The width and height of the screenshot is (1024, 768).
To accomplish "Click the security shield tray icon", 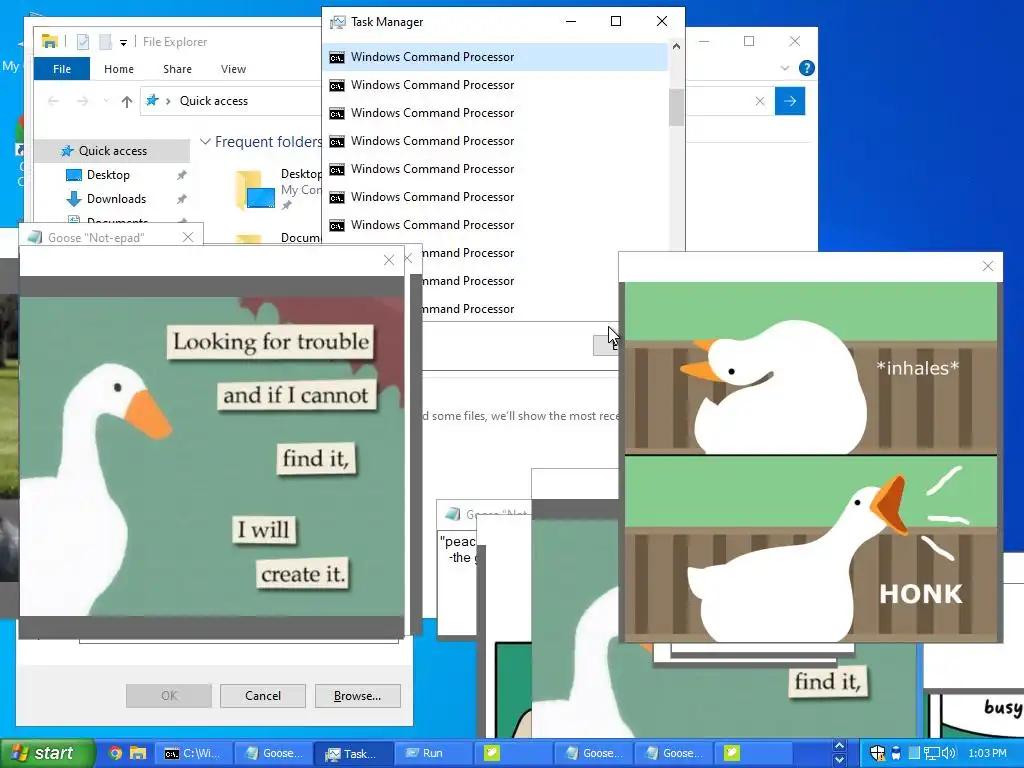I will (x=878, y=753).
